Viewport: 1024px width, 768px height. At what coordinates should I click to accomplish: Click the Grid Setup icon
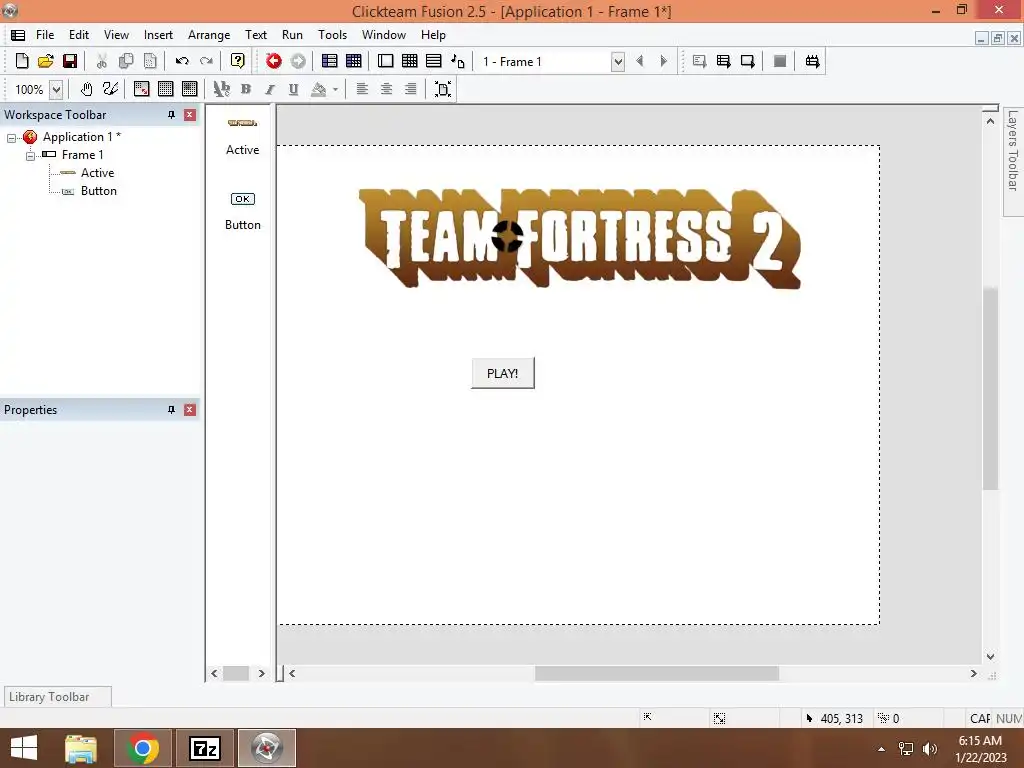click(142, 89)
